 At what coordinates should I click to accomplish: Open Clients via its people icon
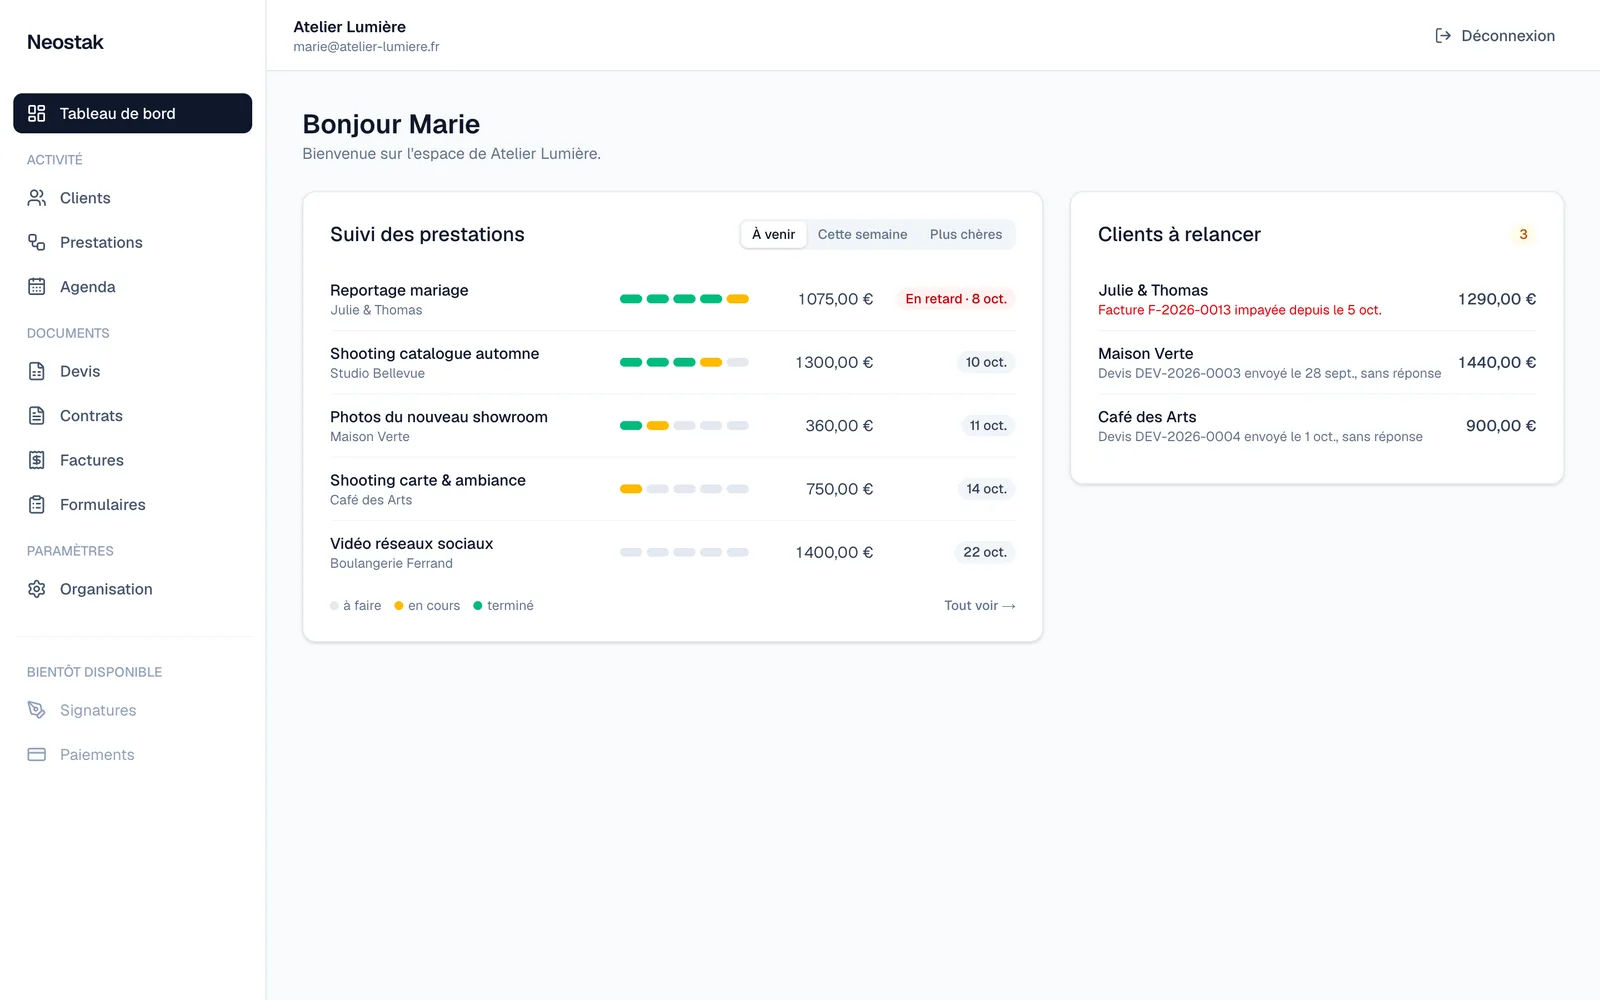coord(37,198)
